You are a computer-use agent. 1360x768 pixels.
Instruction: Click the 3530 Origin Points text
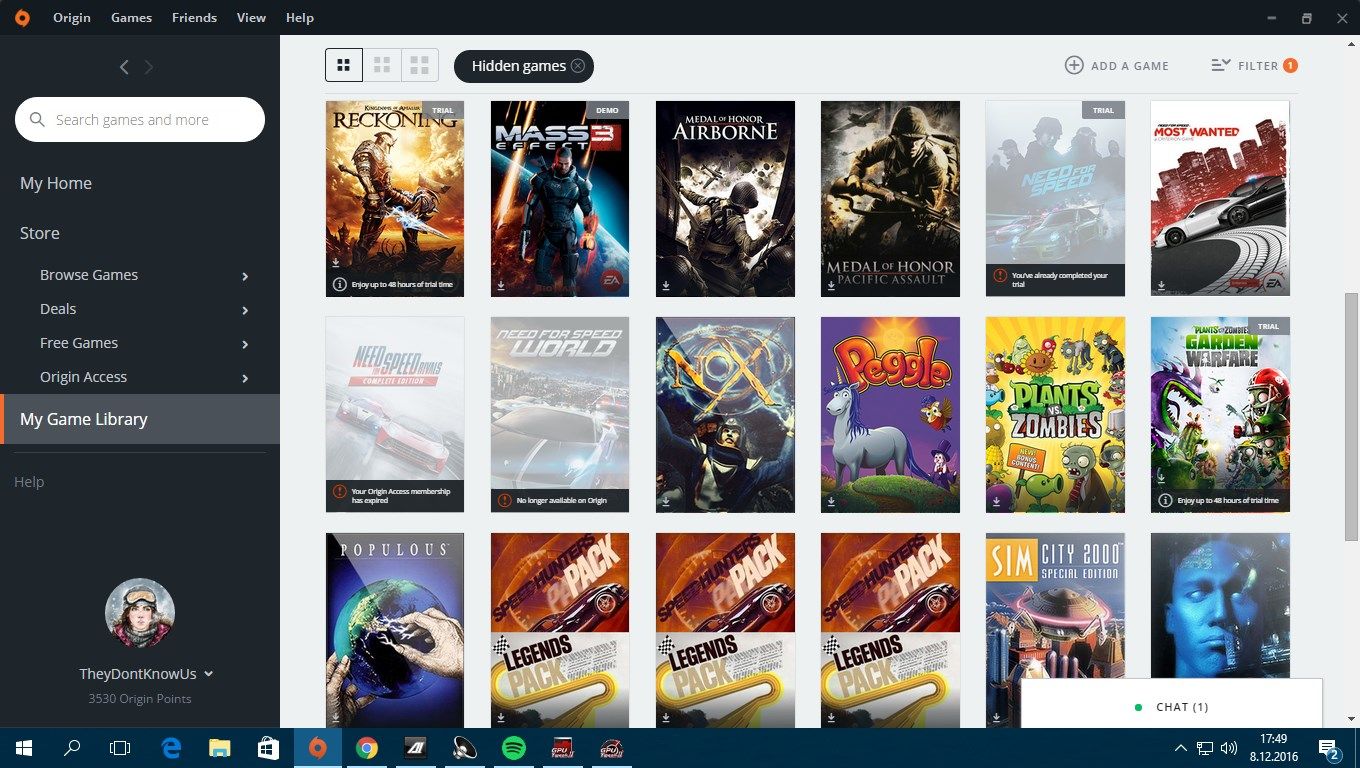click(x=140, y=699)
